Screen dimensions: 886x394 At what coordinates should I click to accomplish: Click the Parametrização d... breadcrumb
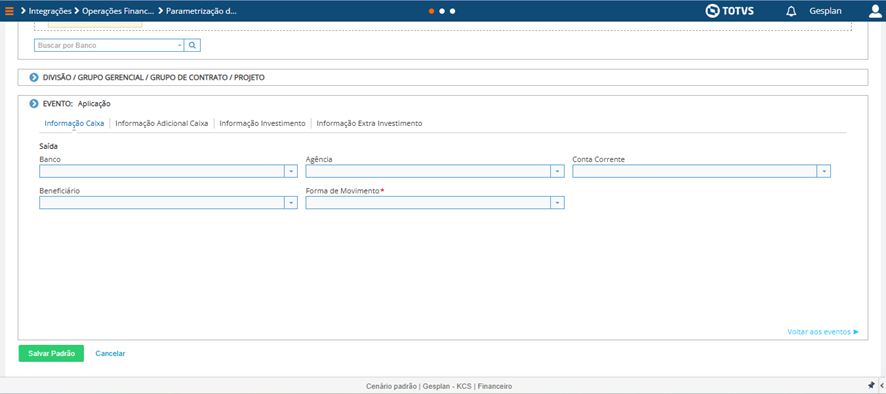coord(202,11)
